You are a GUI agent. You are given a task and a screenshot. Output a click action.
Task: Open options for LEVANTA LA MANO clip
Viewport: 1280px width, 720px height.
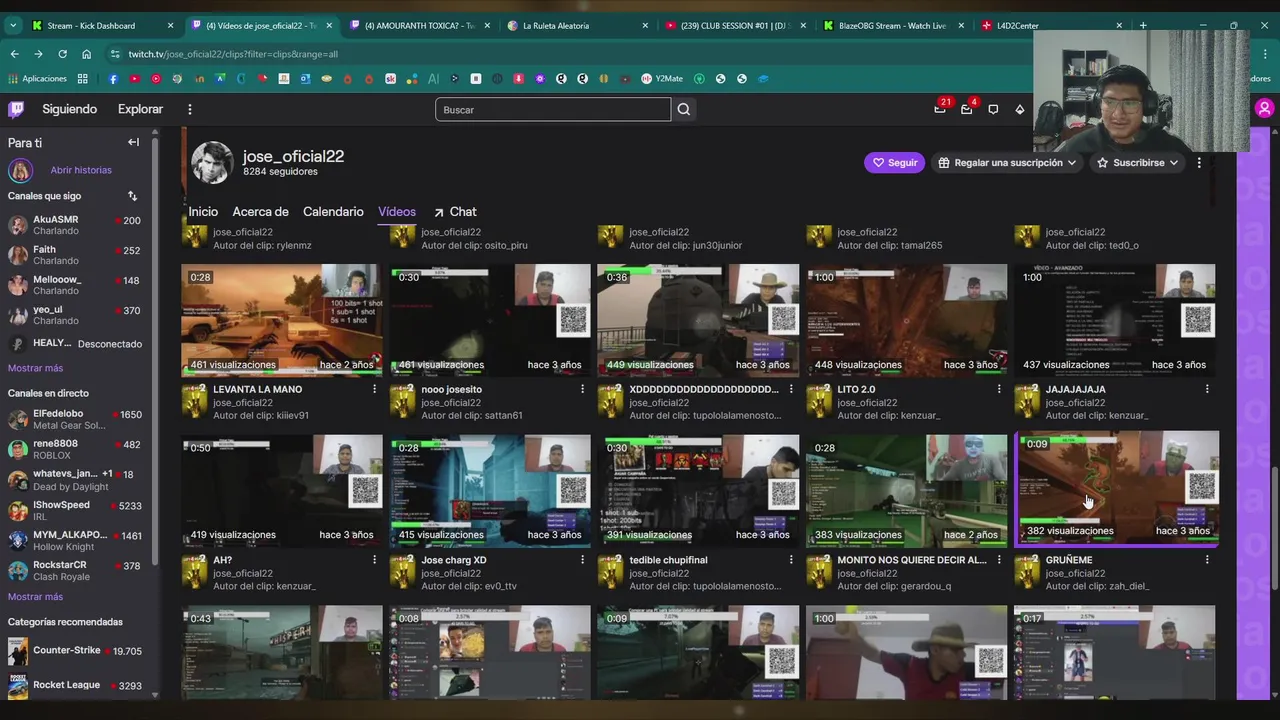pyautogui.click(x=374, y=389)
